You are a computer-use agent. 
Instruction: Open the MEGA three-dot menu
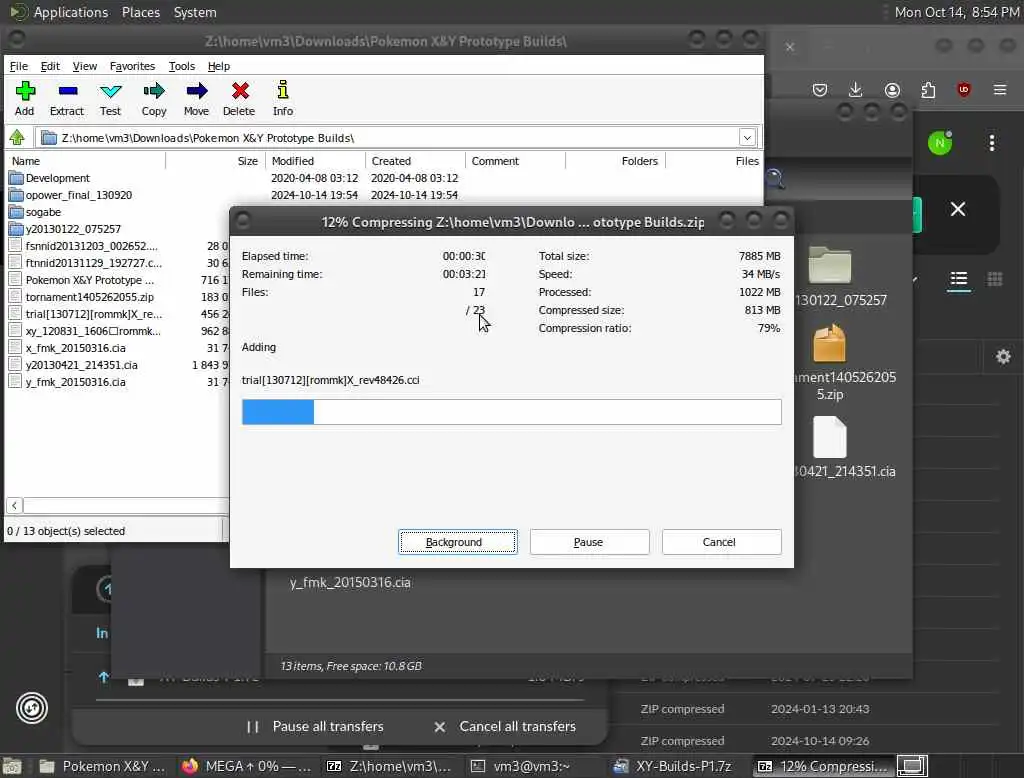pyautogui.click(x=992, y=143)
